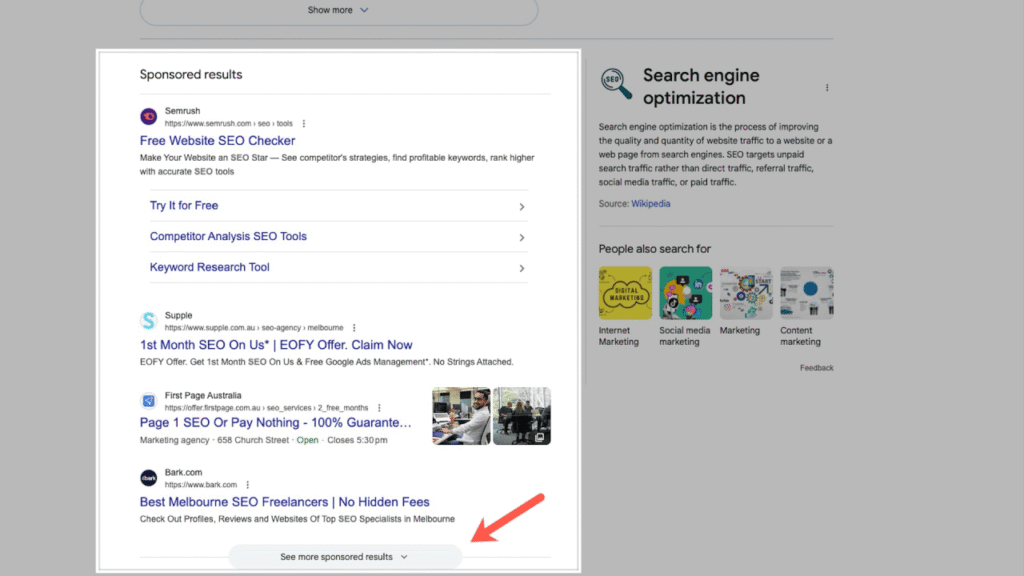Viewport: 1024px width, 576px height.
Task: Open options menu for the Bark.com ad
Action: (247, 484)
